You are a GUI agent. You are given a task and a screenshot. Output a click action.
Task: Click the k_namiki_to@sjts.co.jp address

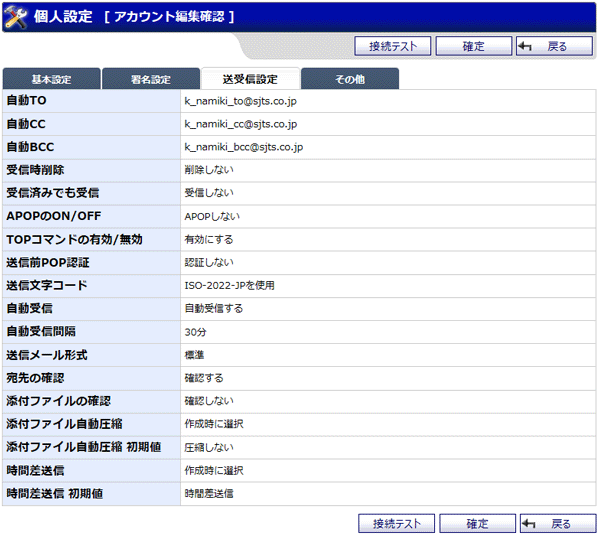240,101
